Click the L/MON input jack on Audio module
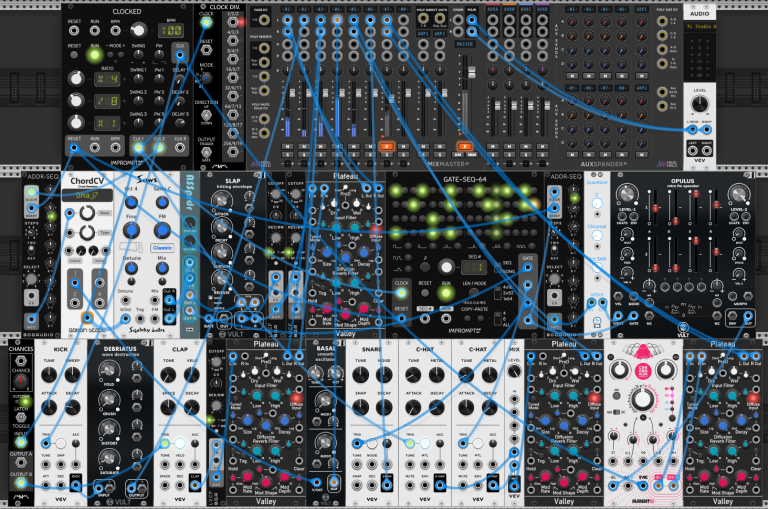 click(x=693, y=130)
